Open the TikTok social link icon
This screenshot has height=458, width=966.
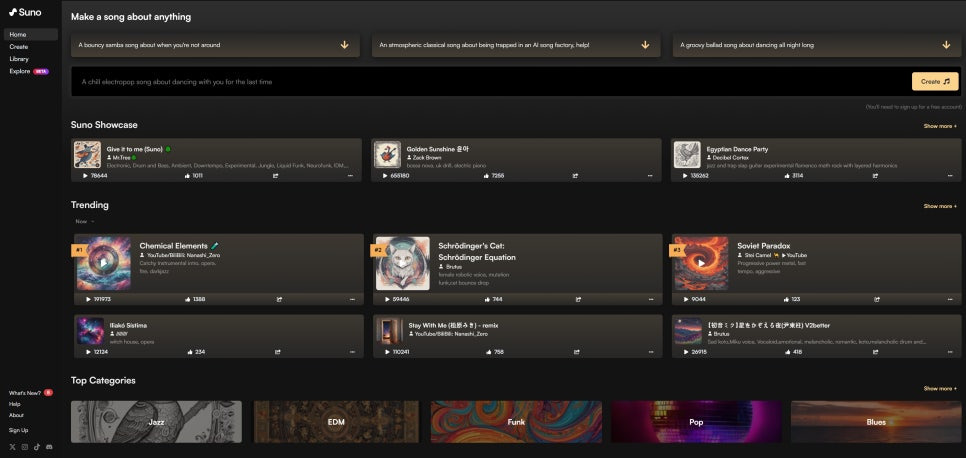coord(37,447)
